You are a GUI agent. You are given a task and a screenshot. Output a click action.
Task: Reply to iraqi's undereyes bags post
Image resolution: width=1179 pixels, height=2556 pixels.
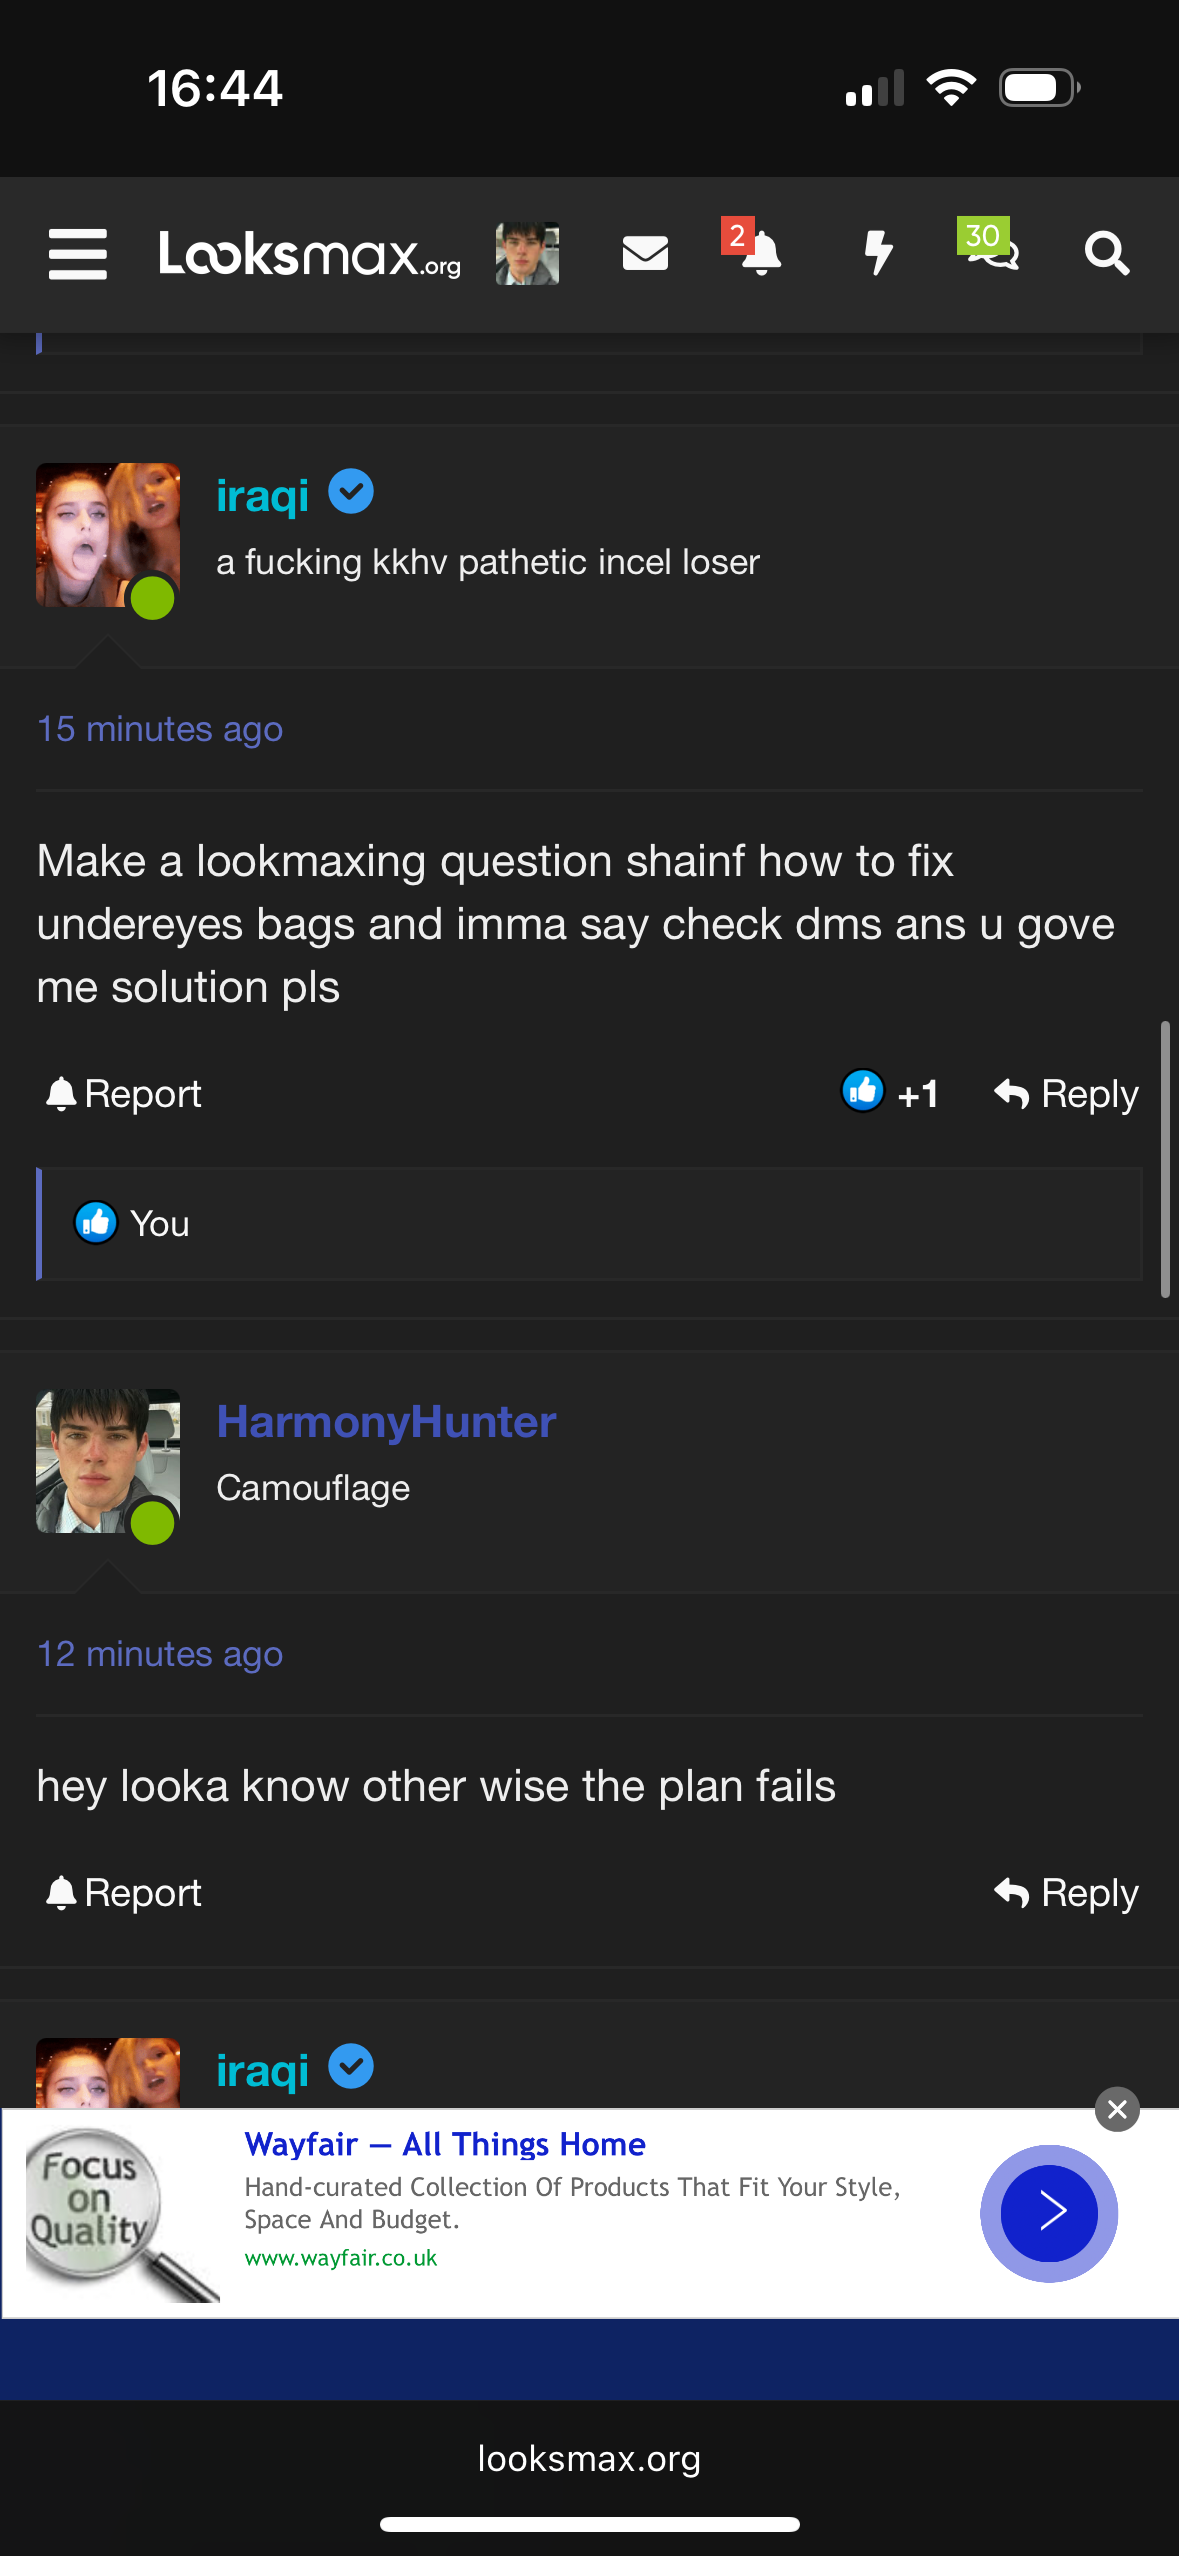pos(1066,1093)
